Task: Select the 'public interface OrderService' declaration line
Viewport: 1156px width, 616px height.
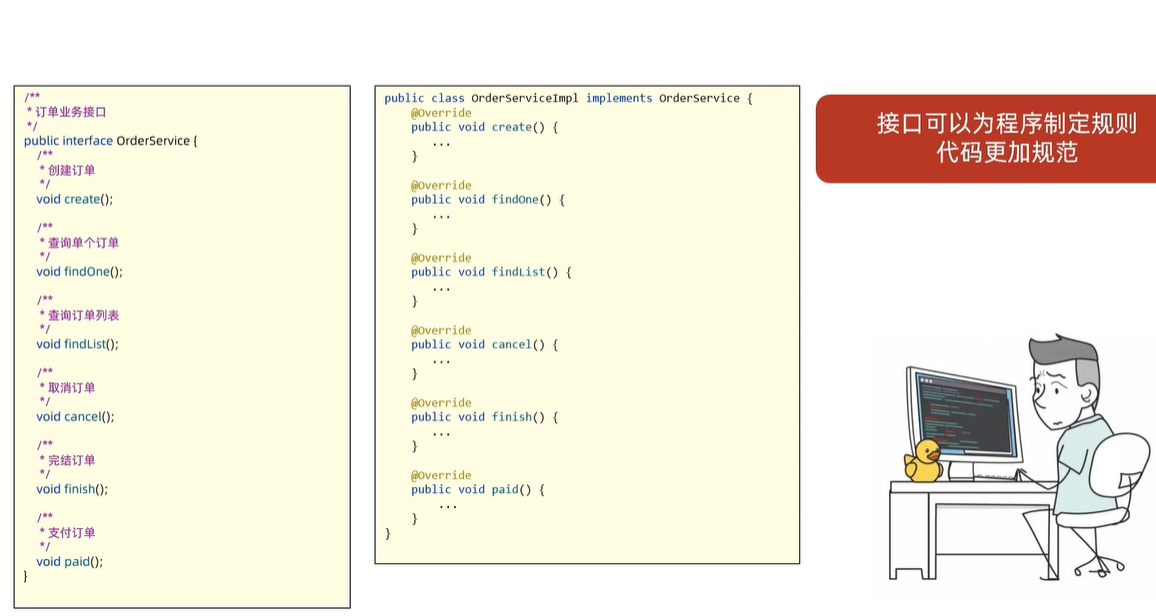Action: (x=110, y=141)
